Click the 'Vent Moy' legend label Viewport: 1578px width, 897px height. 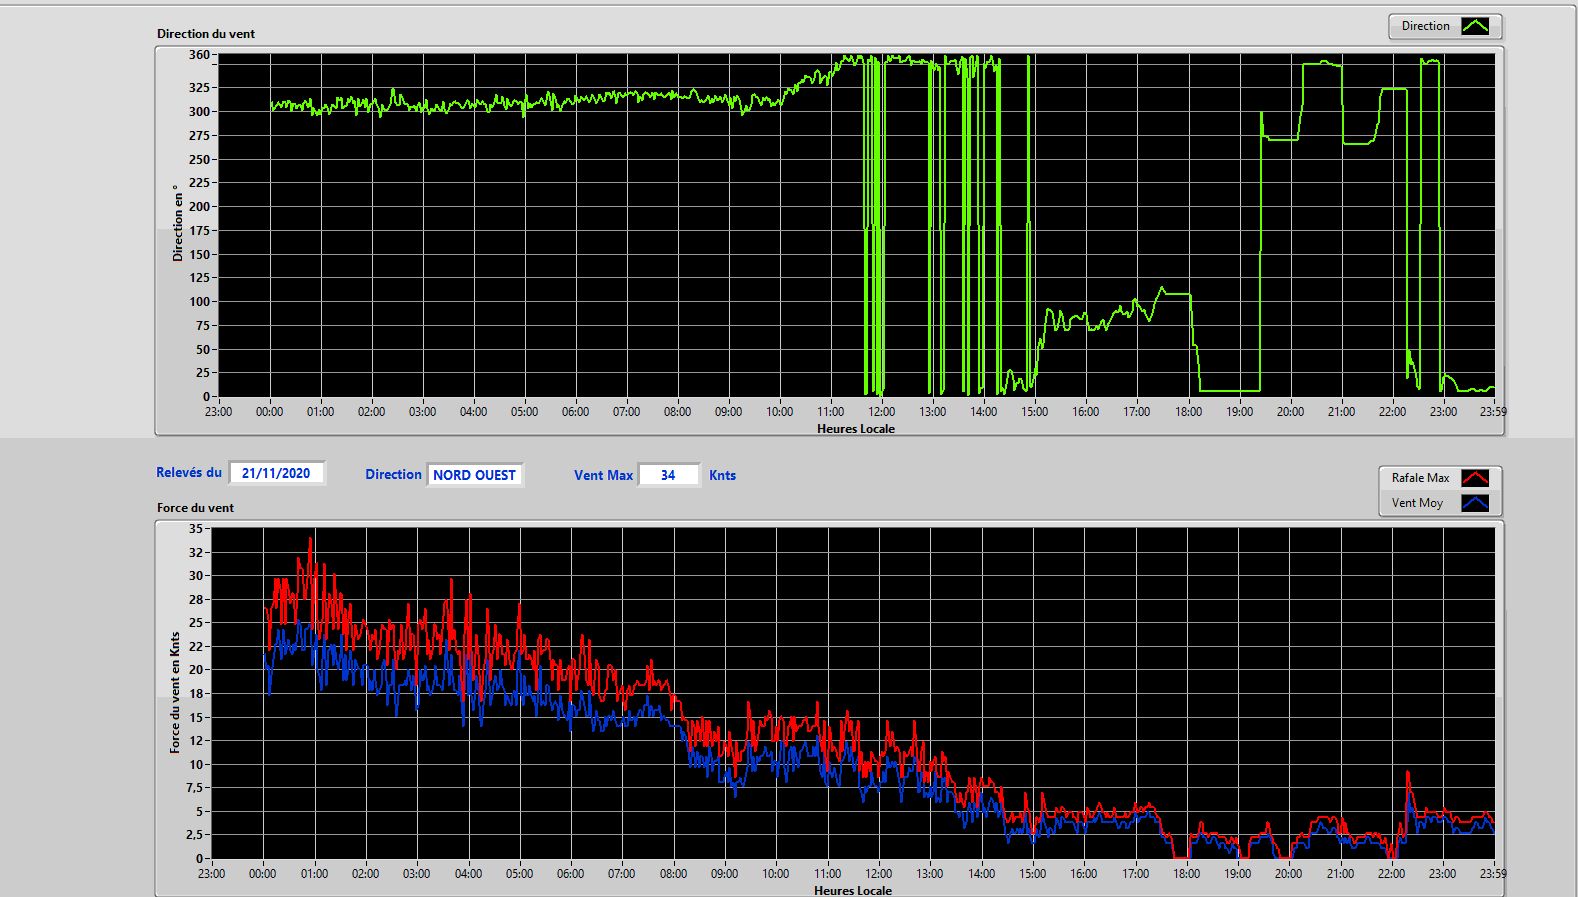(1417, 503)
